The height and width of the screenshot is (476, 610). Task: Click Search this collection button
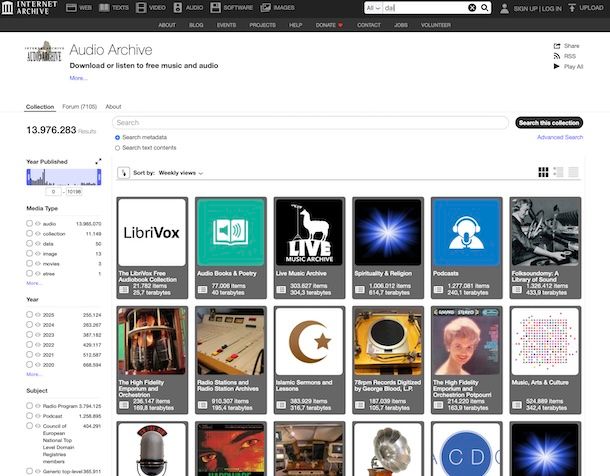tap(549, 123)
